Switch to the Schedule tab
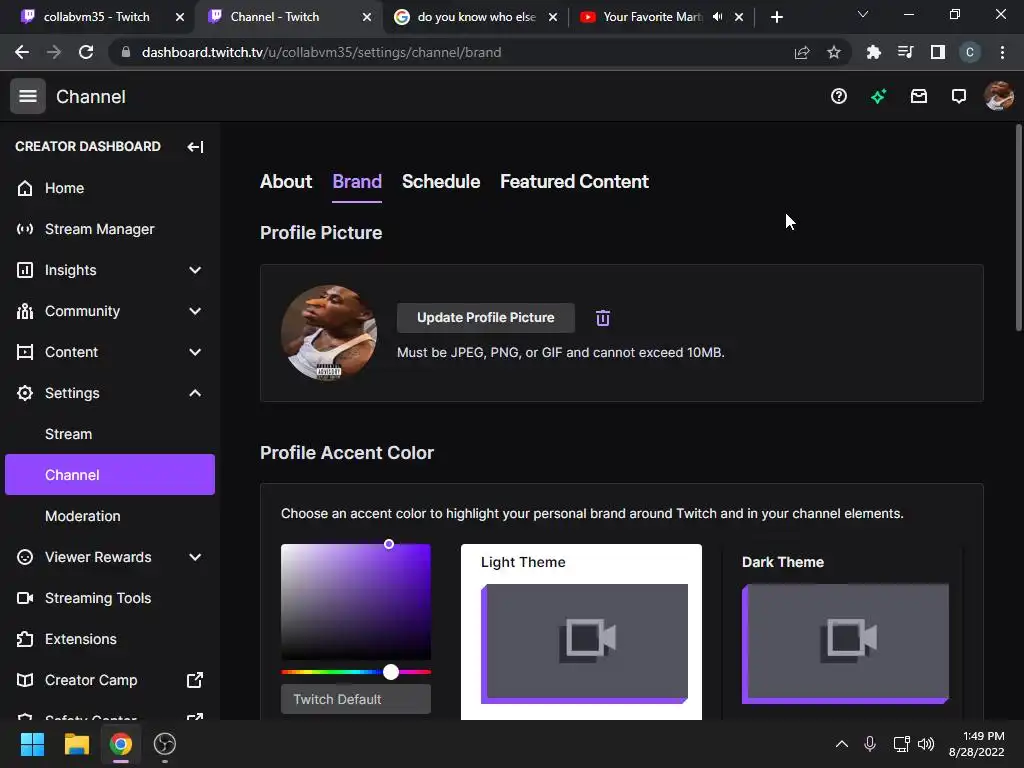This screenshot has width=1024, height=768. 441,182
